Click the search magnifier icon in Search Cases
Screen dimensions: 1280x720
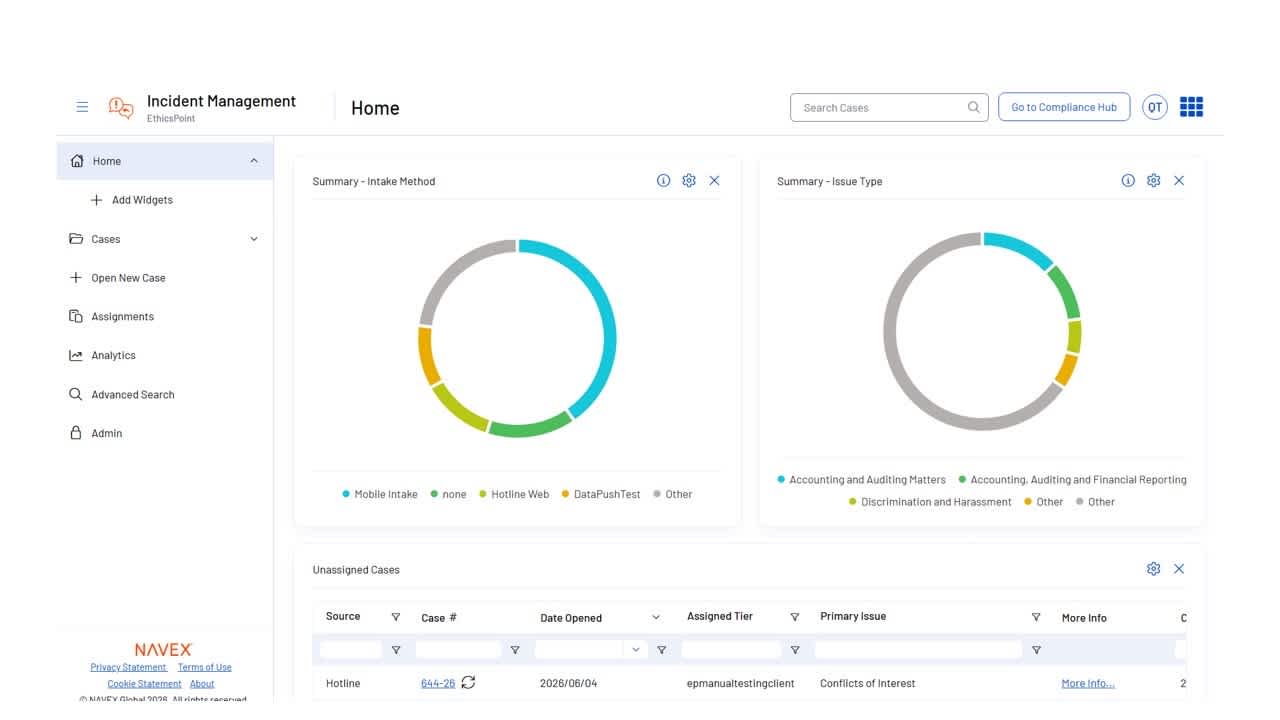tap(973, 107)
